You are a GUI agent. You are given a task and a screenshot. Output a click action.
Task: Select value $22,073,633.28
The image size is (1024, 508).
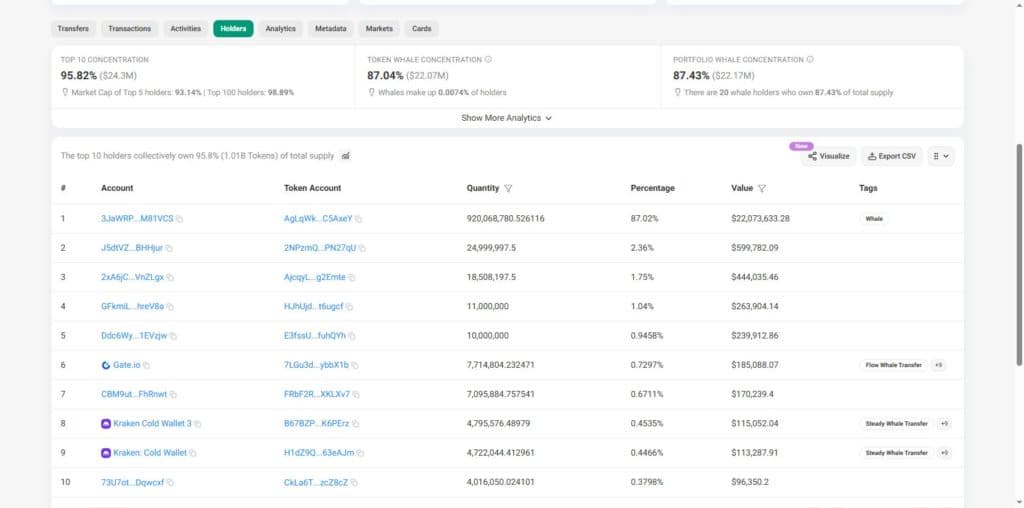[x=760, y=219]
